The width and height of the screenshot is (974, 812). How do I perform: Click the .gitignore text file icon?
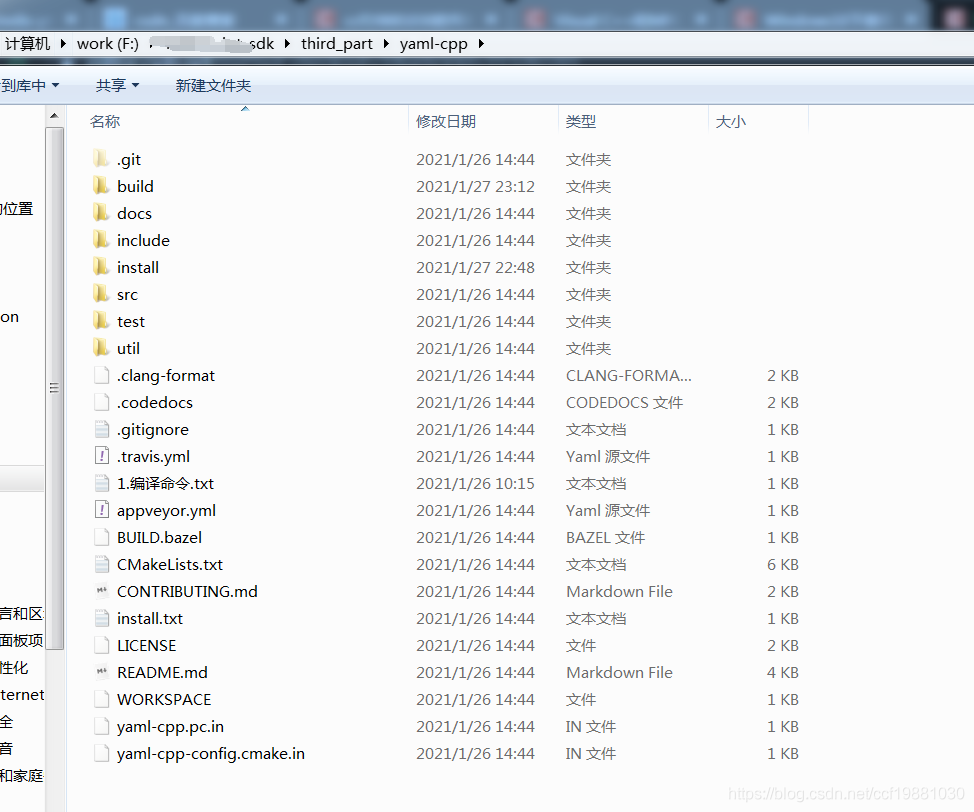tap(101, 429)
